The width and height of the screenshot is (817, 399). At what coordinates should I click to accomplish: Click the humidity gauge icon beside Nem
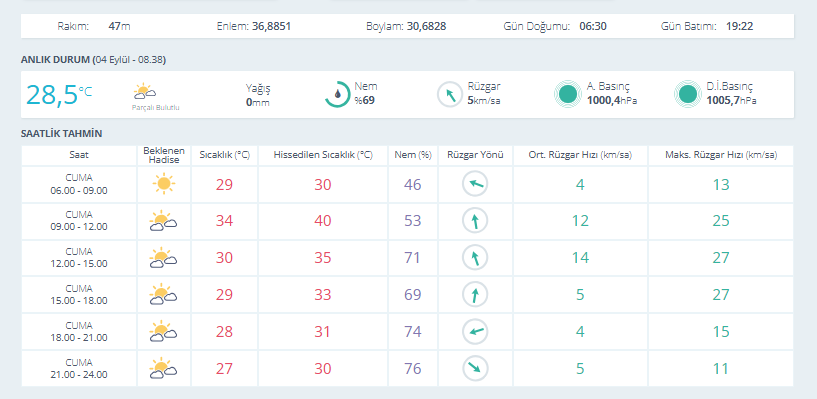point(338,94)
